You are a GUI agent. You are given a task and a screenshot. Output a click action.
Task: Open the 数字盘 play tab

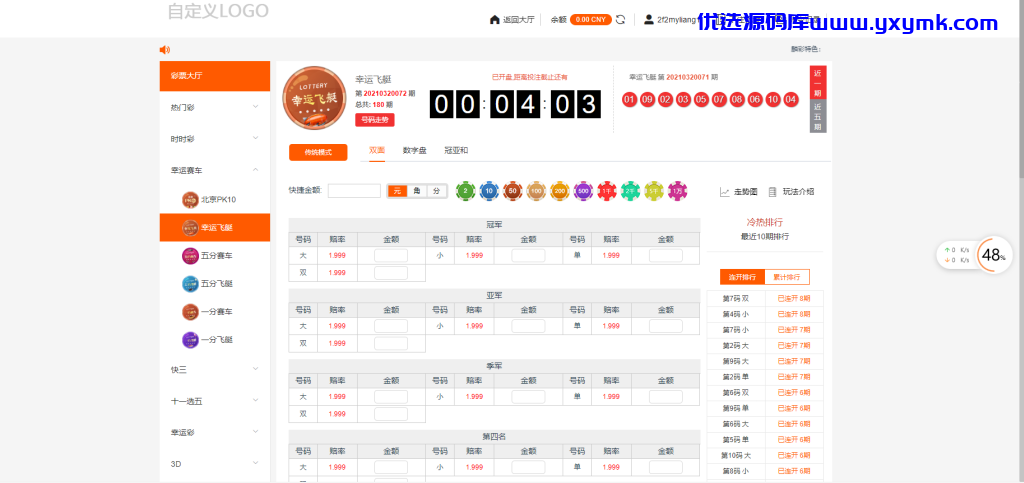415,150
